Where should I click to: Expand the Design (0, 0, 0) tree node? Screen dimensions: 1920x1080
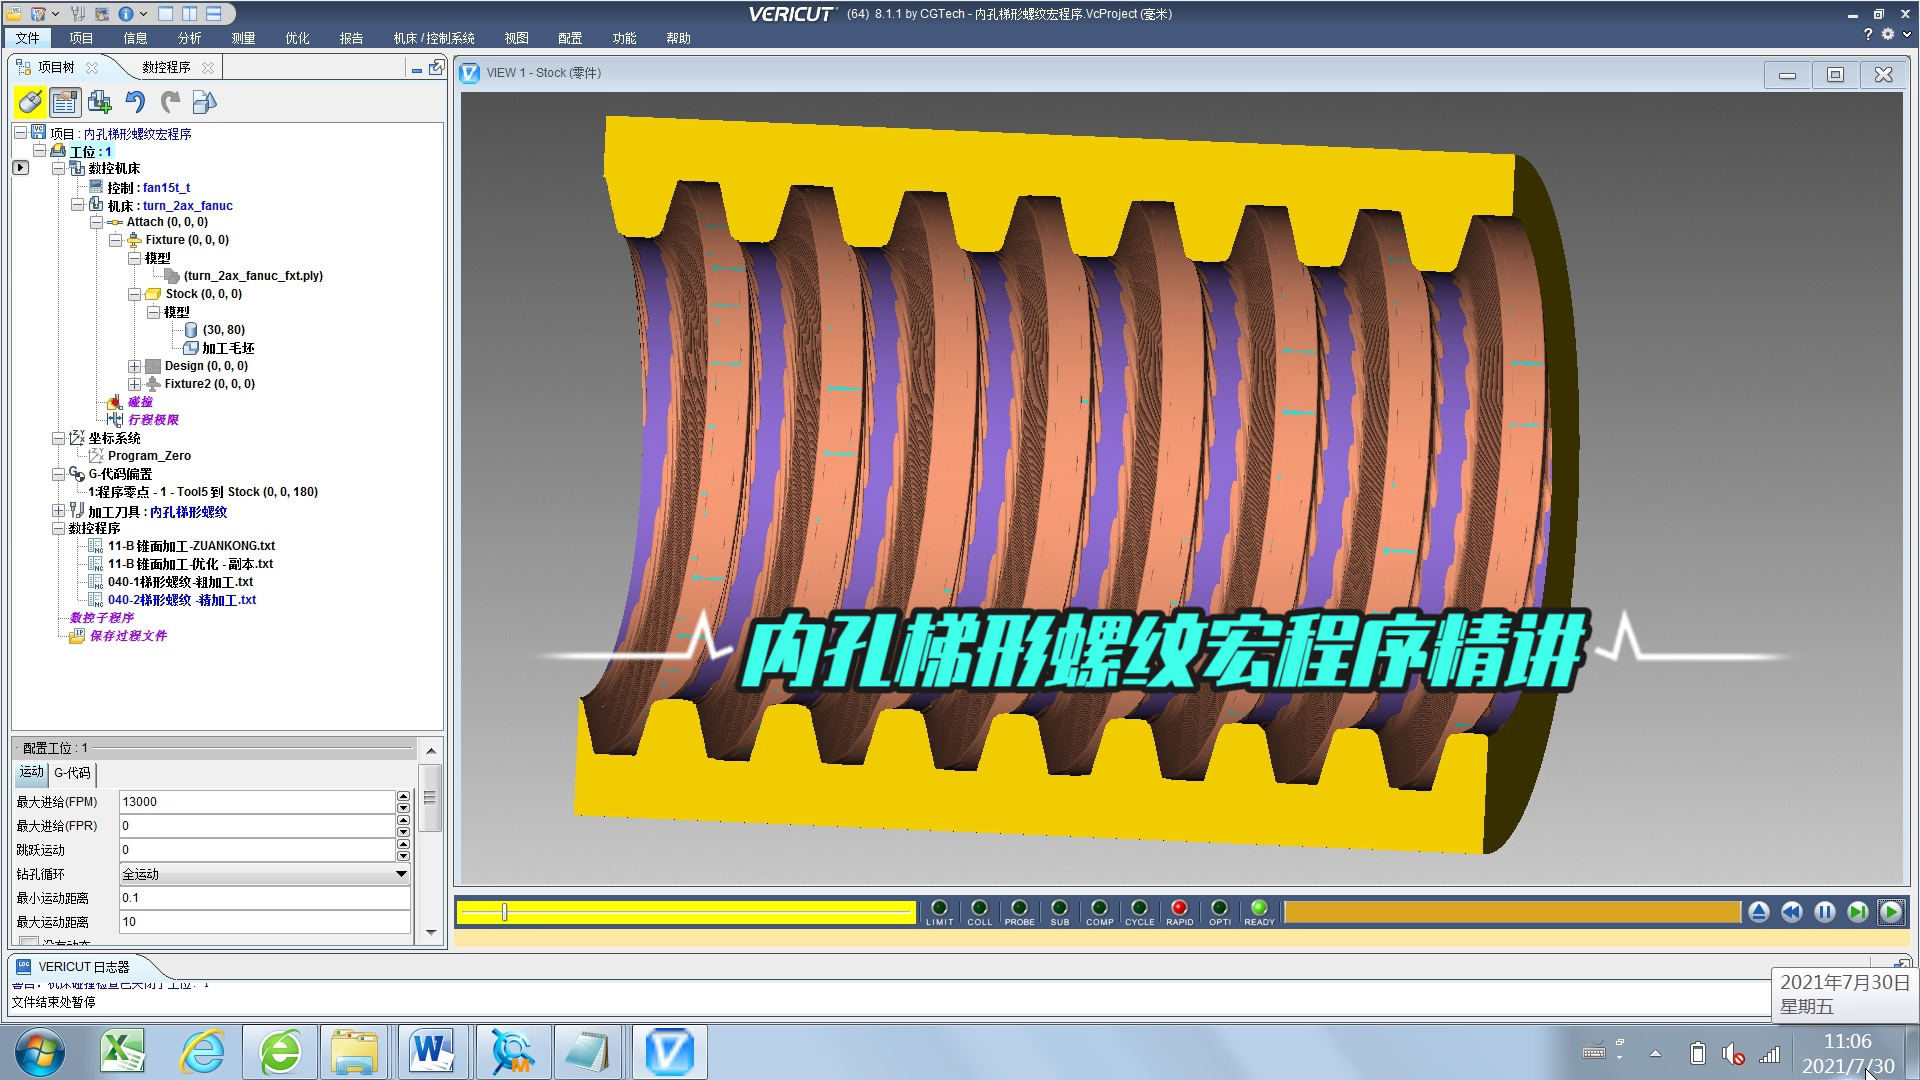coord(134,366)
